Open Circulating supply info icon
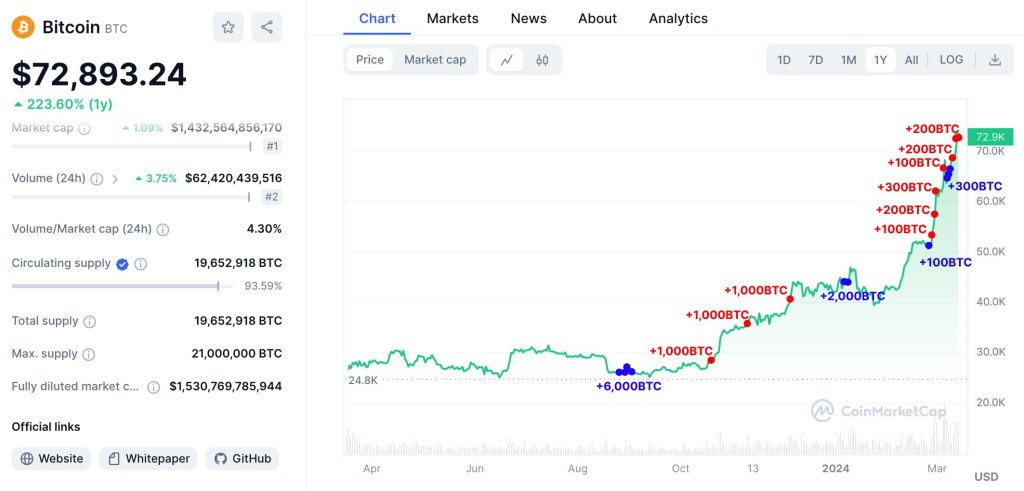The image size is (1024, 491). 141,264
